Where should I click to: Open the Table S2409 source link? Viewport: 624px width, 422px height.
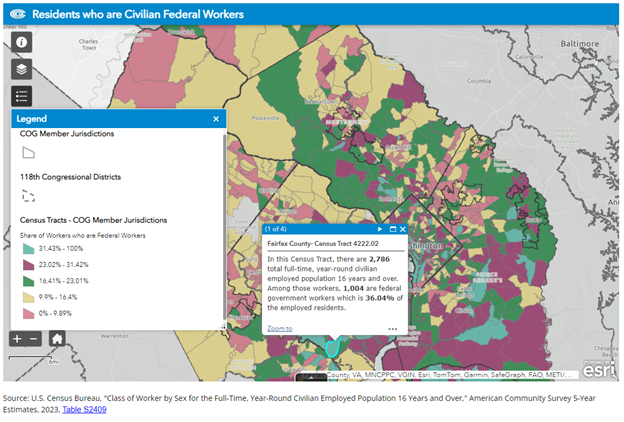tap(84, 409)
